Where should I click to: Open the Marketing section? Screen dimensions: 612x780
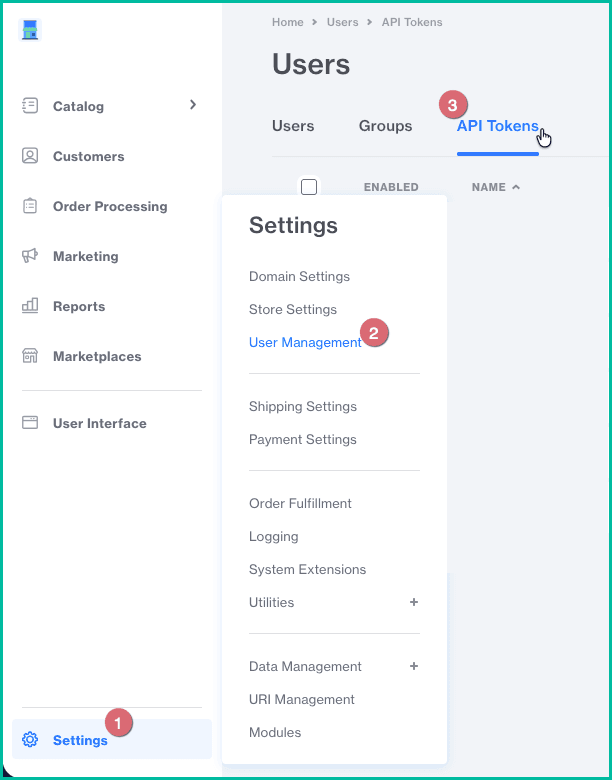point(86,257)
